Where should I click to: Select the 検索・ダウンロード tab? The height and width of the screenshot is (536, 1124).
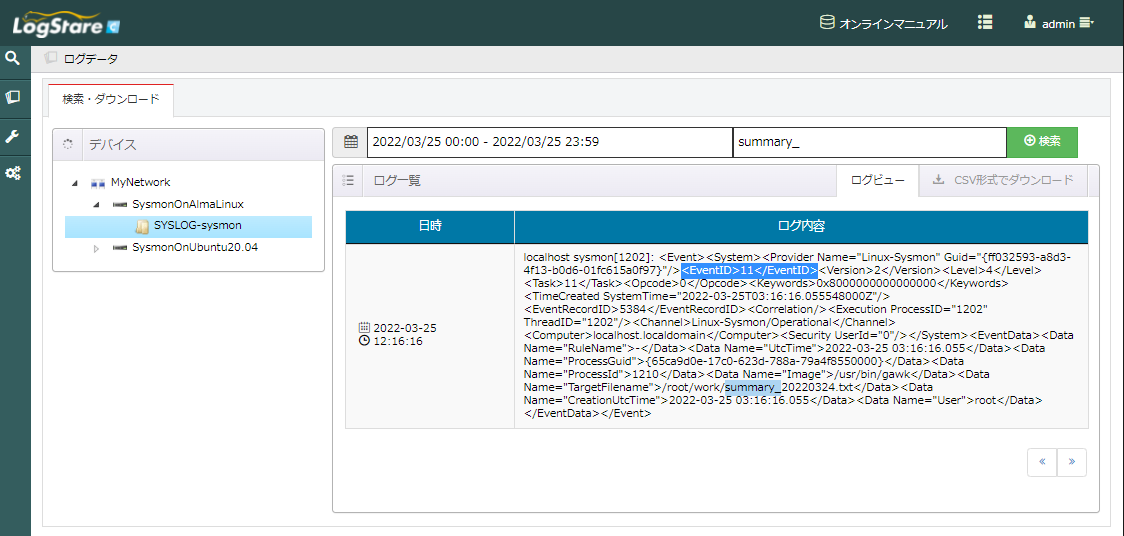tap(111, 100)
